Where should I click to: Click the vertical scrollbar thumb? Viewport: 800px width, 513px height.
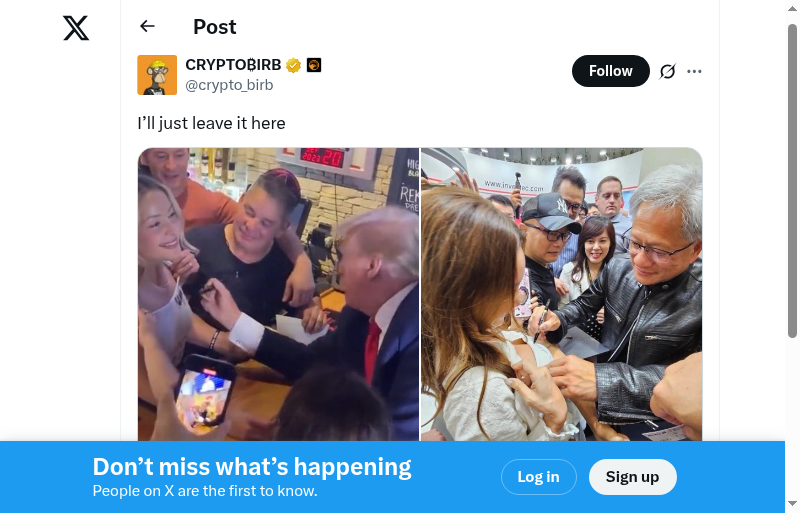[792, 181]
